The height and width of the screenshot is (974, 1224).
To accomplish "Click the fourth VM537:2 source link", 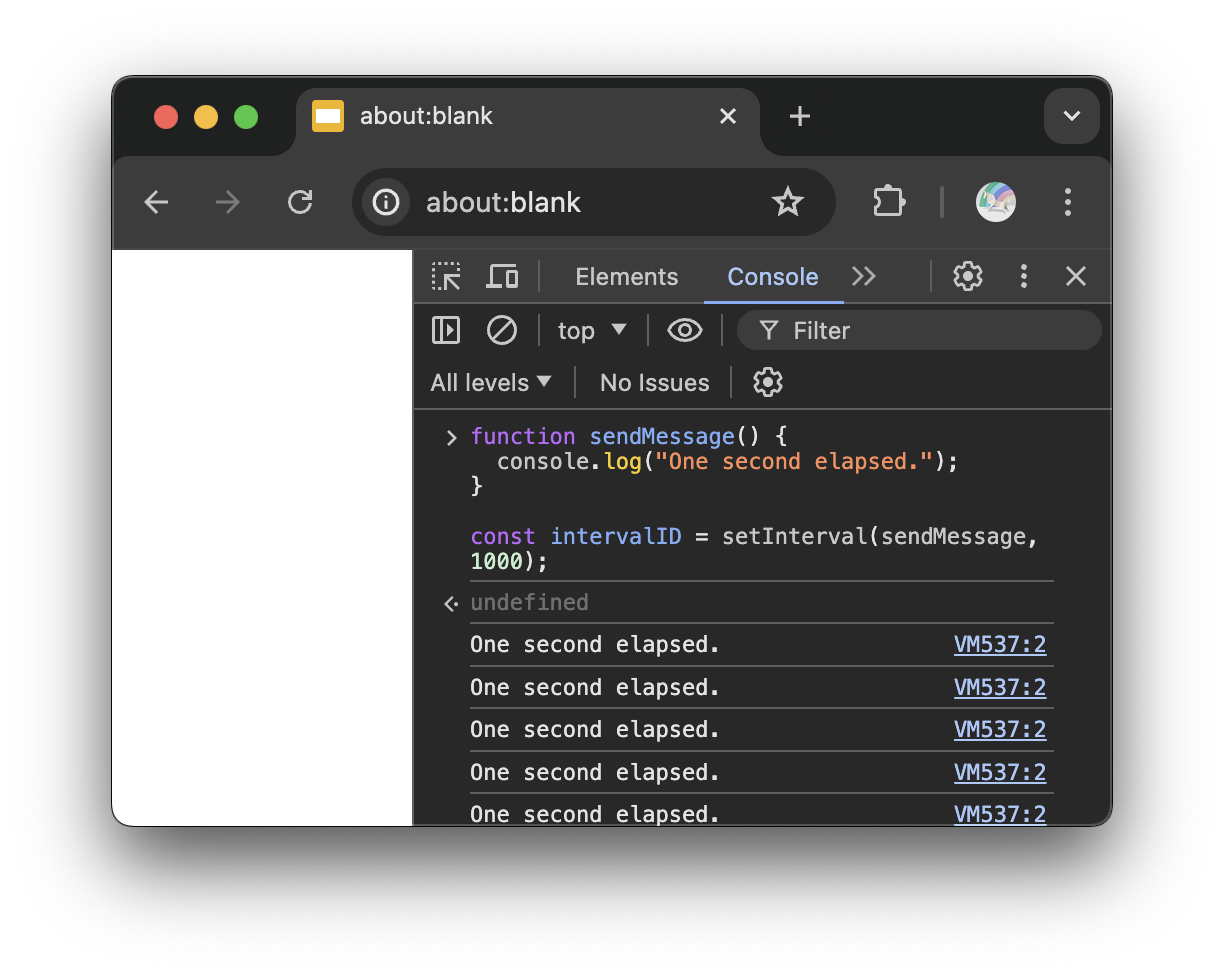I will [x=1000, y=773].
